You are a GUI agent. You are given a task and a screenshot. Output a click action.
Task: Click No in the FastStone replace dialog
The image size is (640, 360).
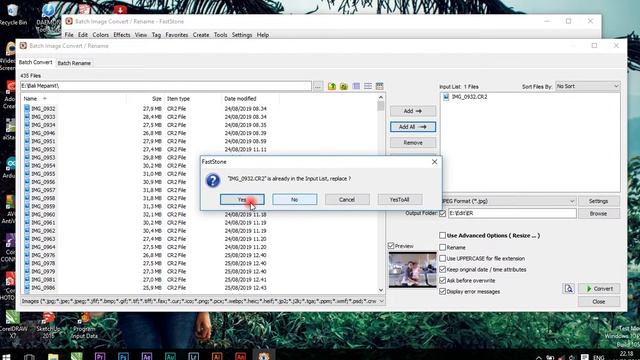point(294,200)
